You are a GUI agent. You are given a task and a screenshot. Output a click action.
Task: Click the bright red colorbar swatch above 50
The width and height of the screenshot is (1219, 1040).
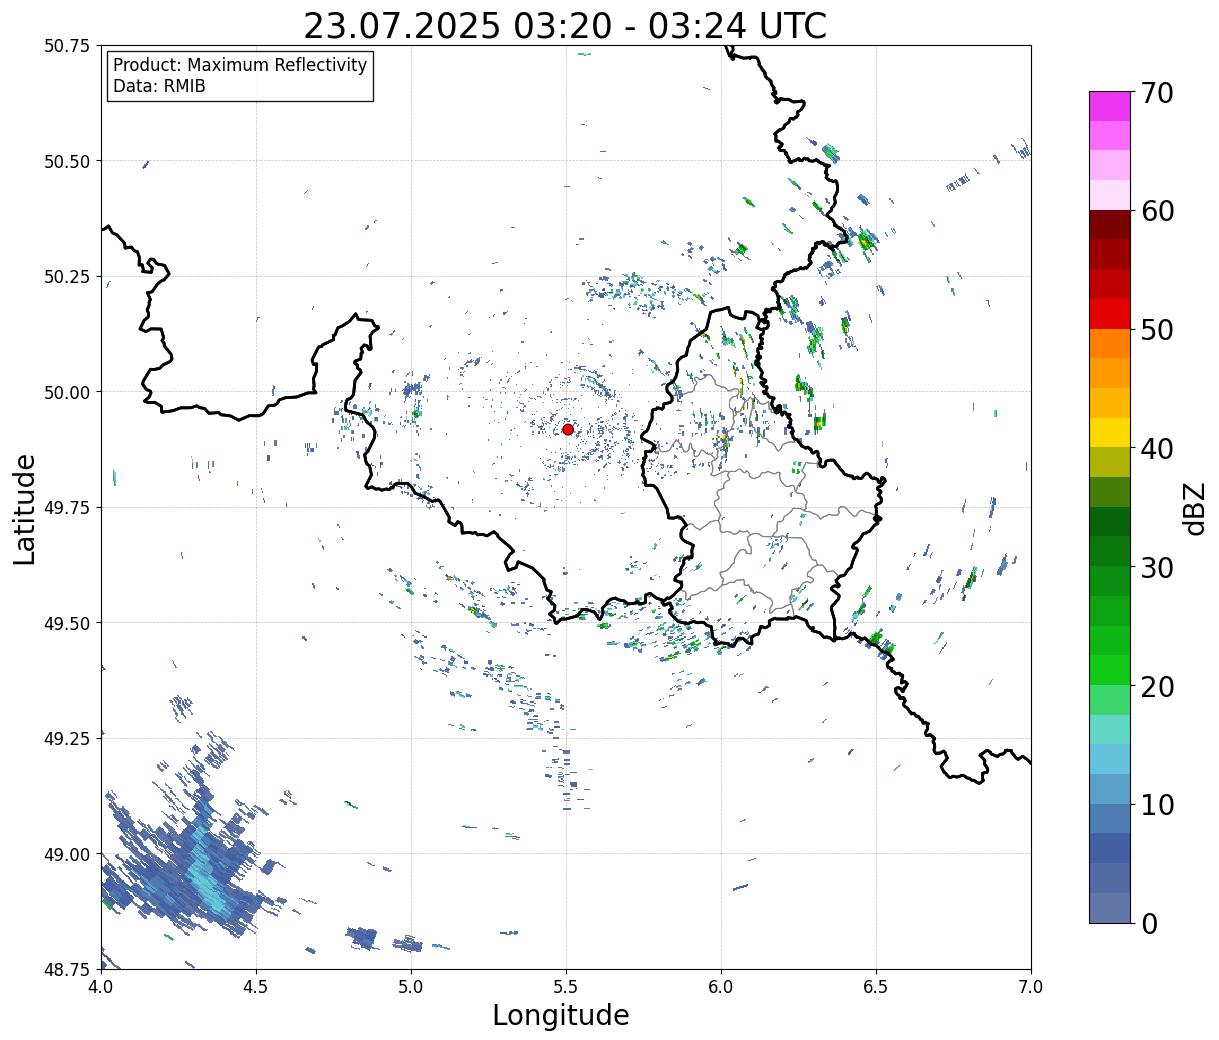click(1110, 314)
